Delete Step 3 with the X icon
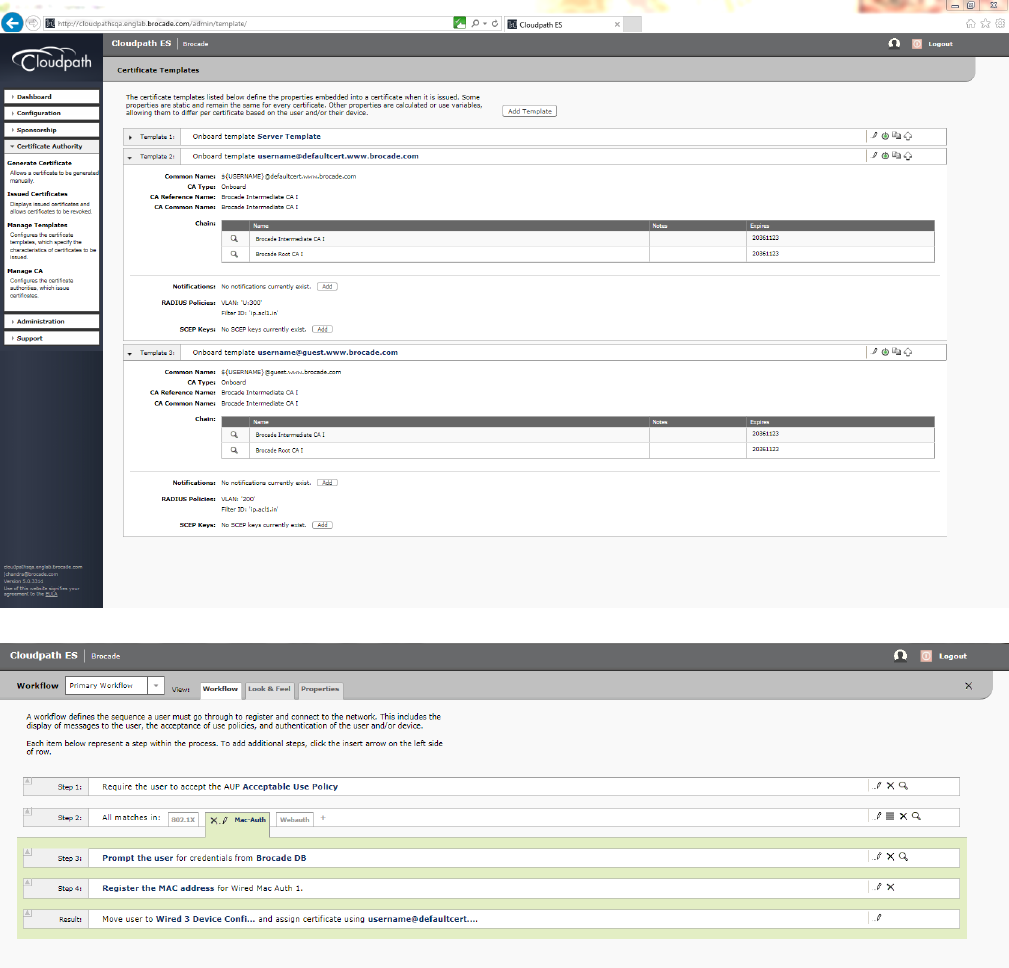1009x968 pixels. click(891, 857)
